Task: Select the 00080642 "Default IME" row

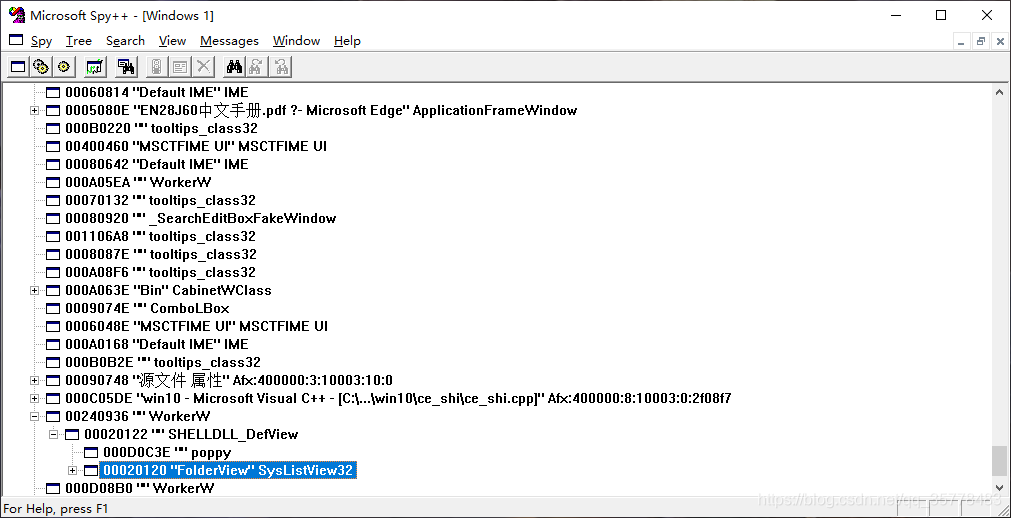Action: click(x=157, y=164)
